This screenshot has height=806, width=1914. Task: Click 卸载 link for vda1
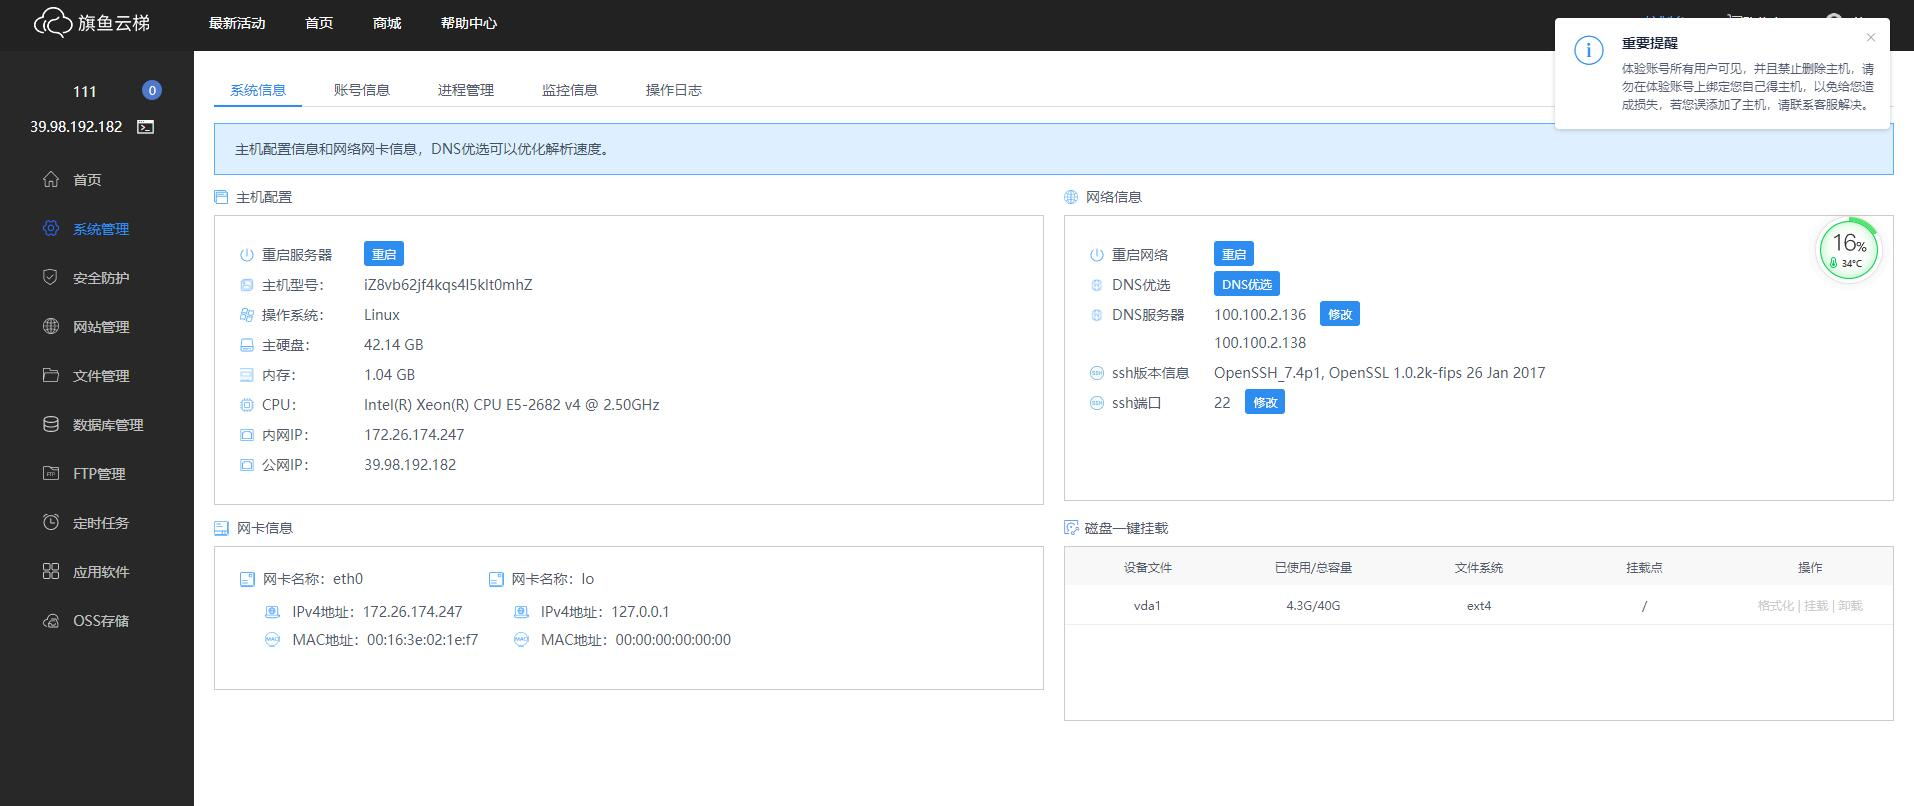click(x=1850, y=606)
